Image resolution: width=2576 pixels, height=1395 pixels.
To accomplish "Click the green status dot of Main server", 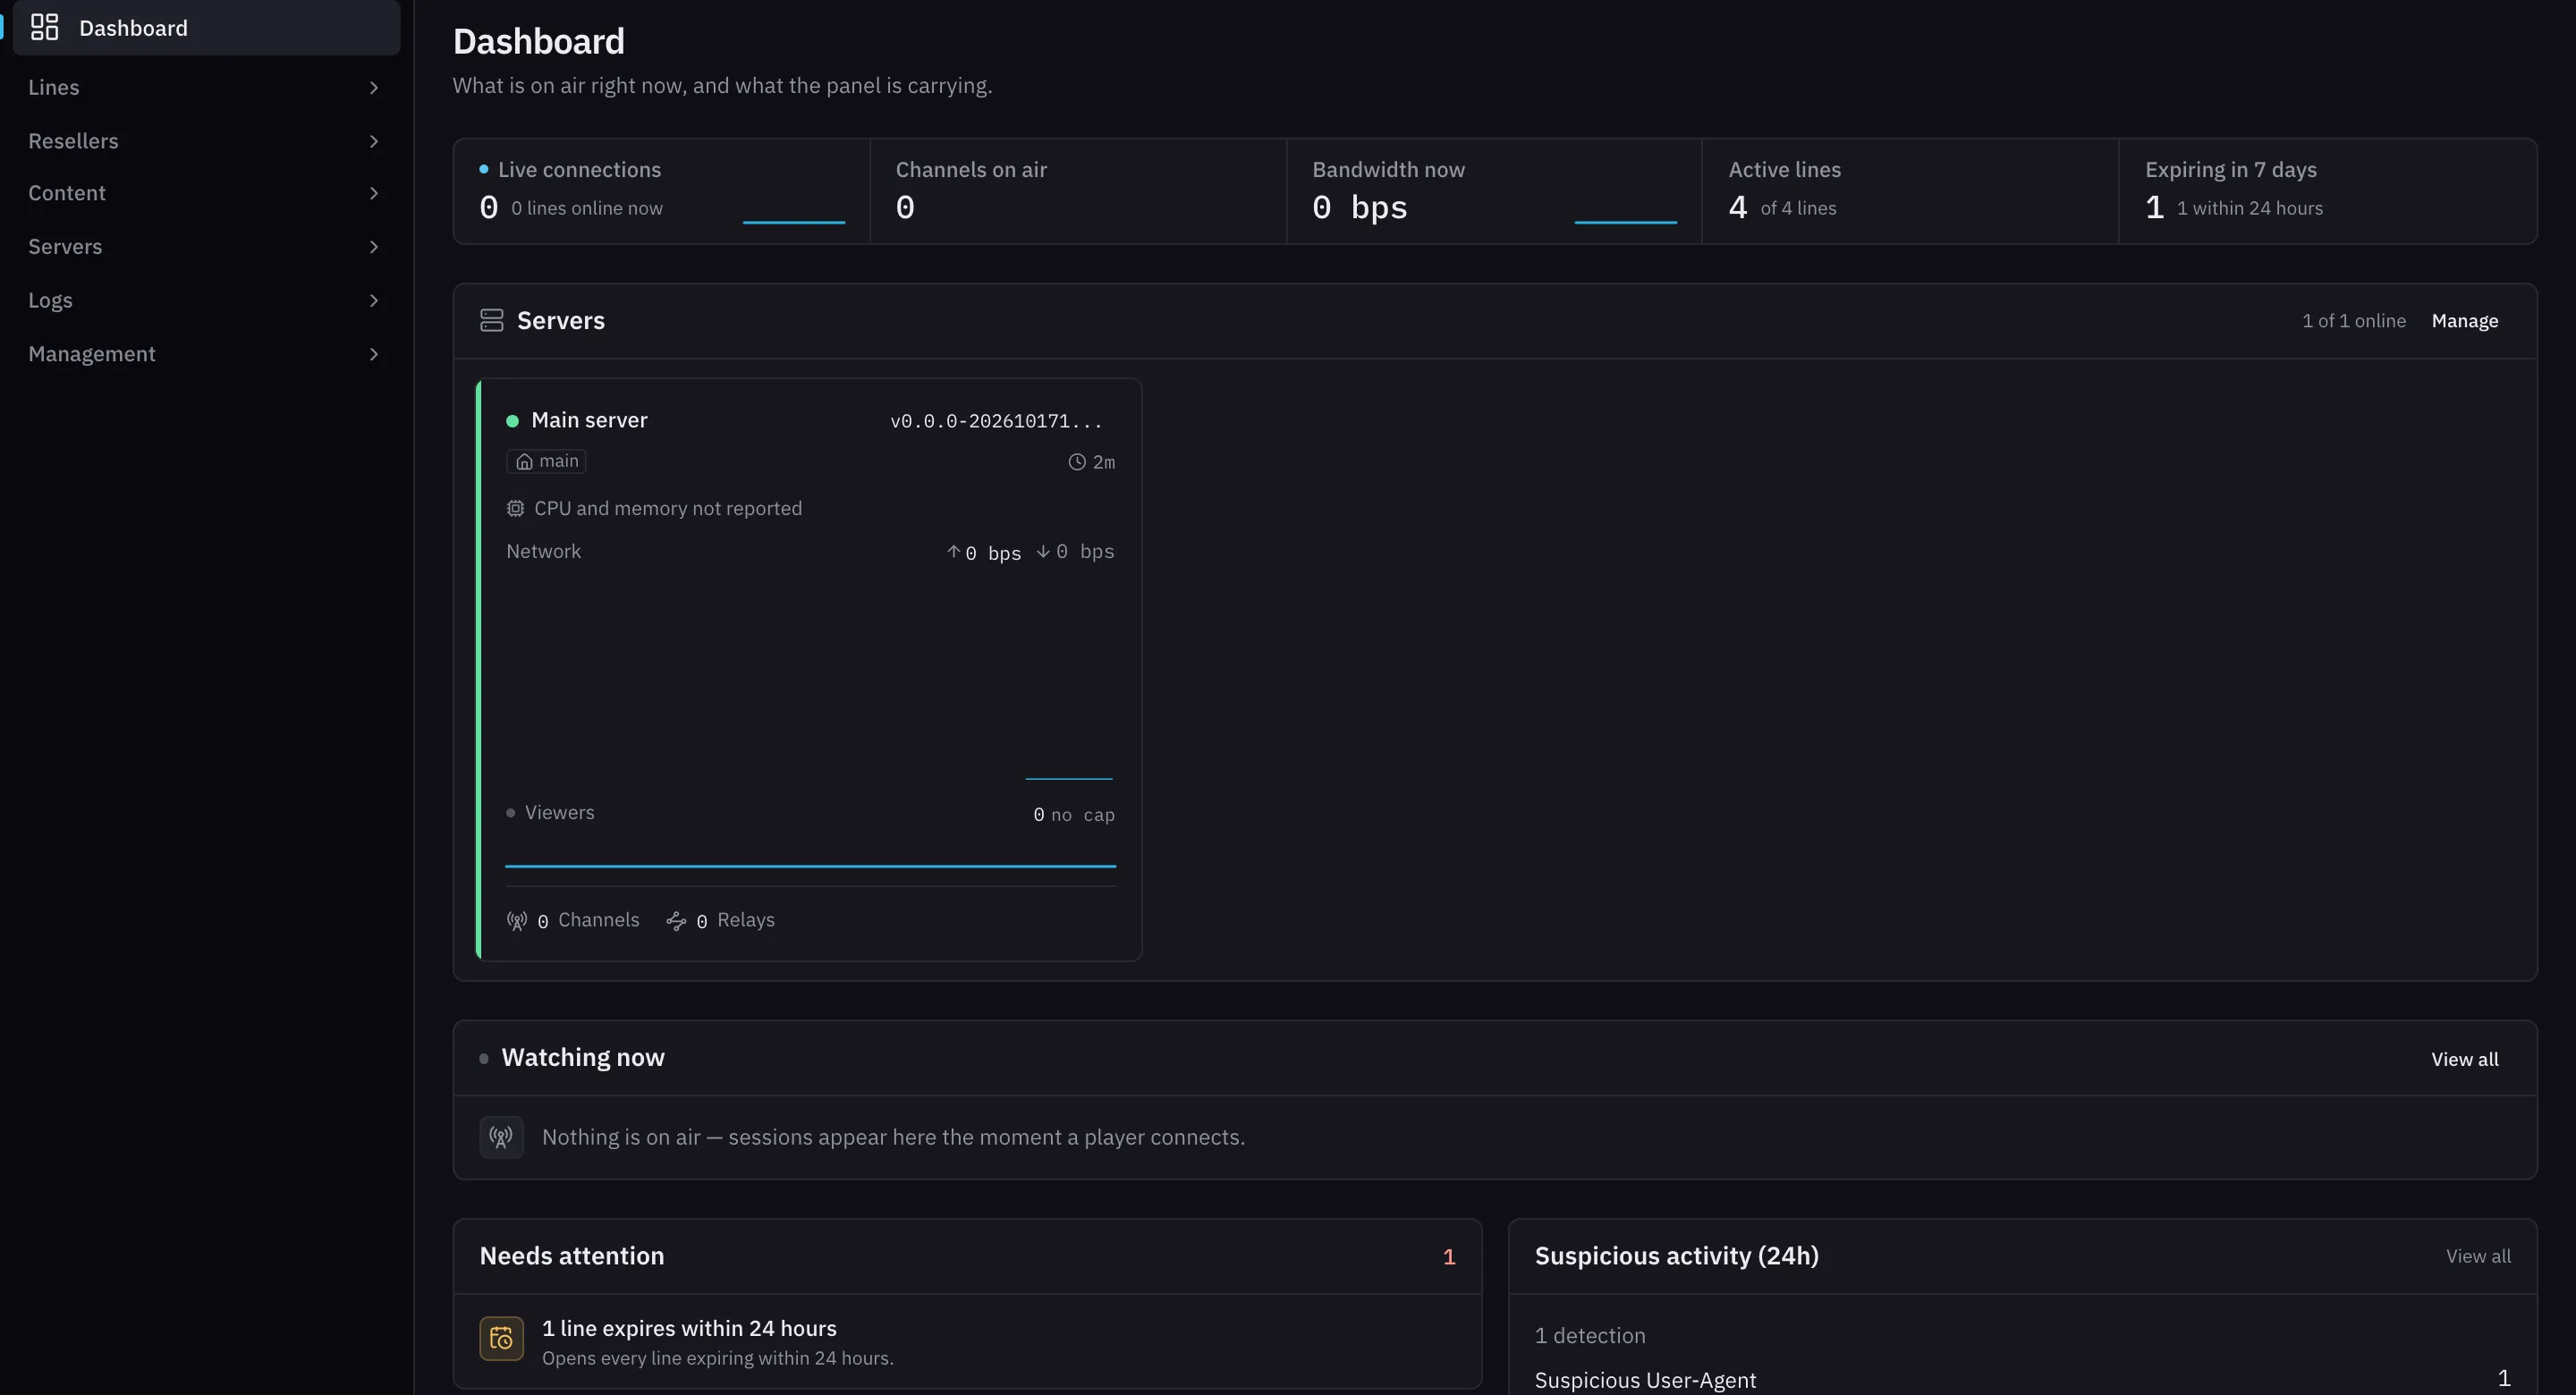I will [x=512, y=421].
